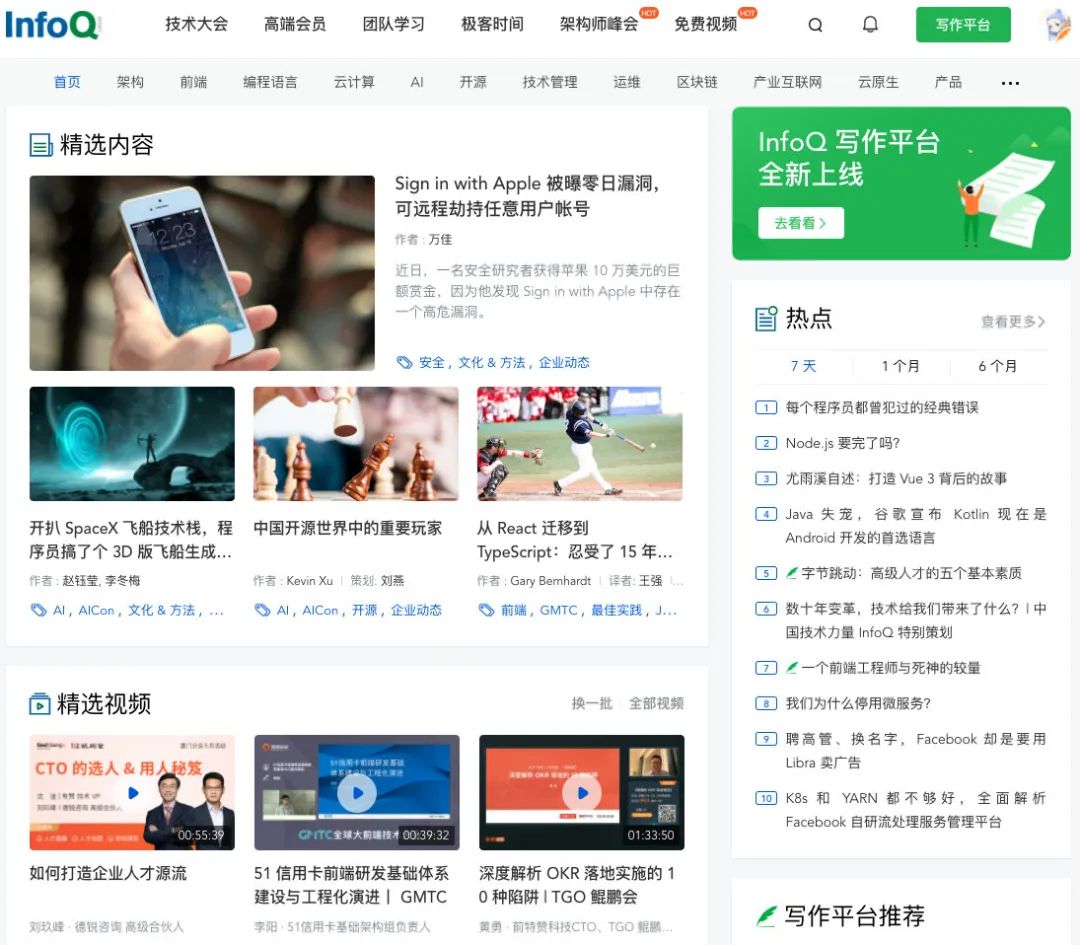Click 去看看 on the banner
Image resolution: width=1080 pixels, height=945 pixels.
[x=800, y=223]
